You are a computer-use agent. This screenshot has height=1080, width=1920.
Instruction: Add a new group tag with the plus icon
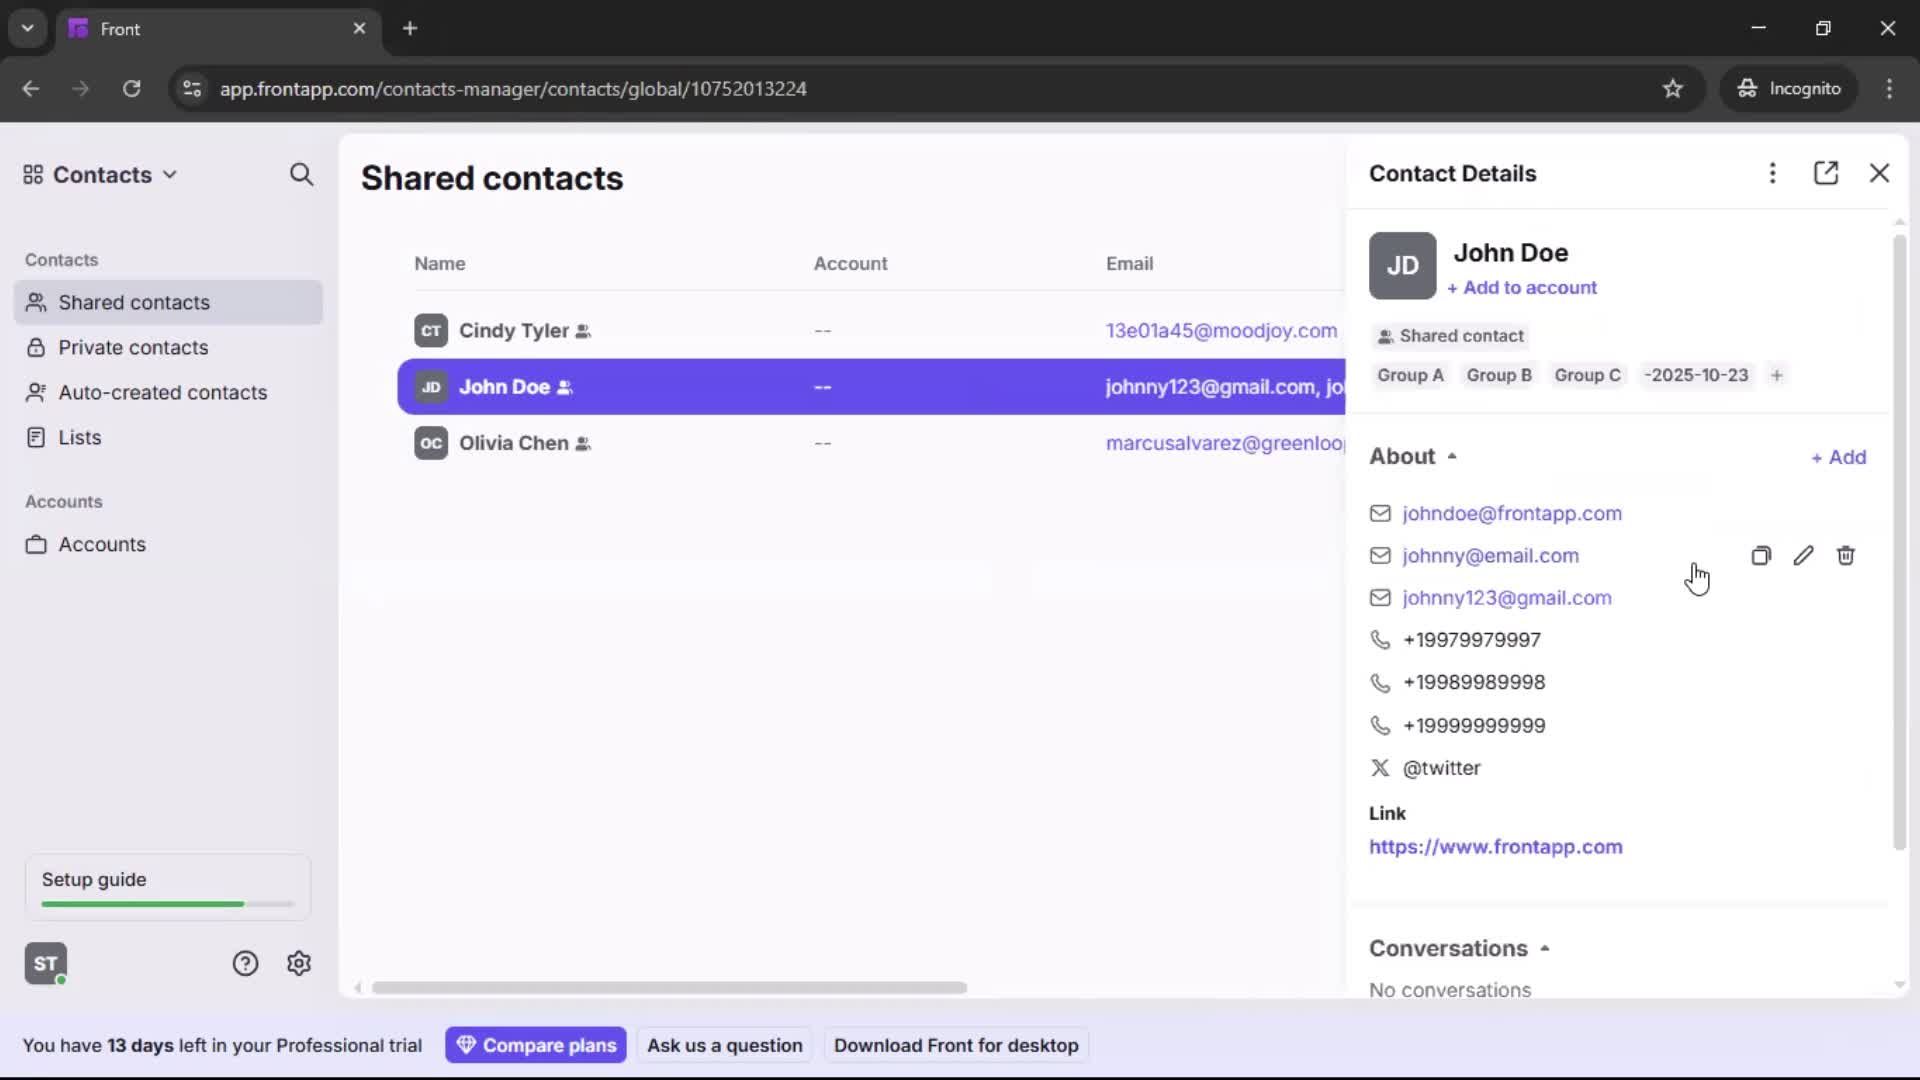[x=1778, y=375]
